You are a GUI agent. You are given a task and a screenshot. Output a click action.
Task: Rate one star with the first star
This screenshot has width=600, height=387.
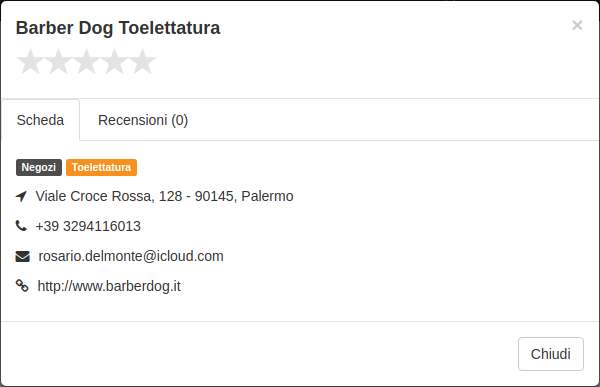coord(30,61)
